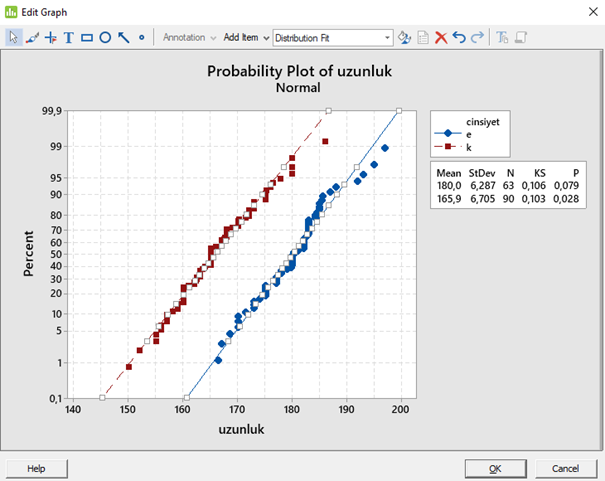
Task: Click the Minitab Edit Graph app icon
Action: (11, 12)
